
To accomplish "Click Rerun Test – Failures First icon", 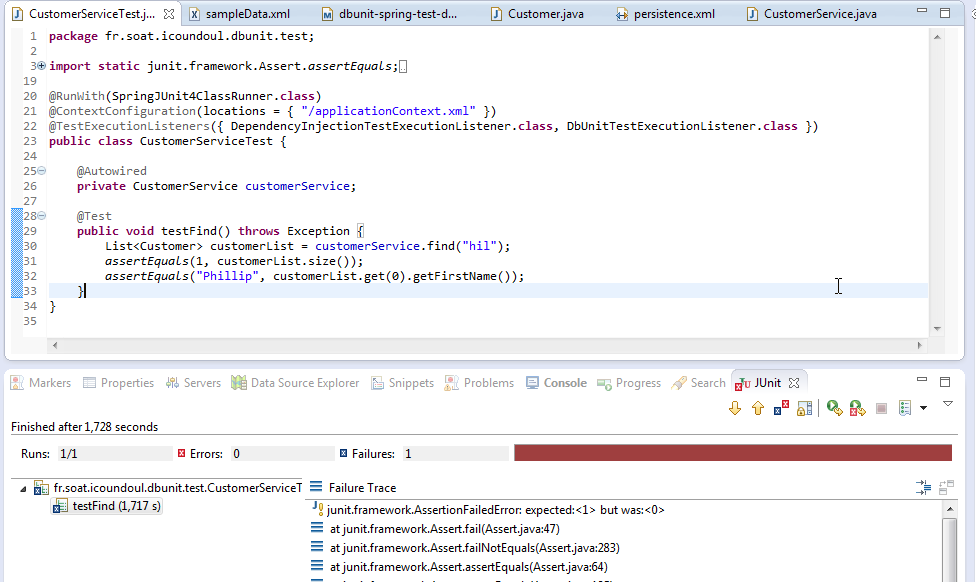I will [x=857, y=408].
